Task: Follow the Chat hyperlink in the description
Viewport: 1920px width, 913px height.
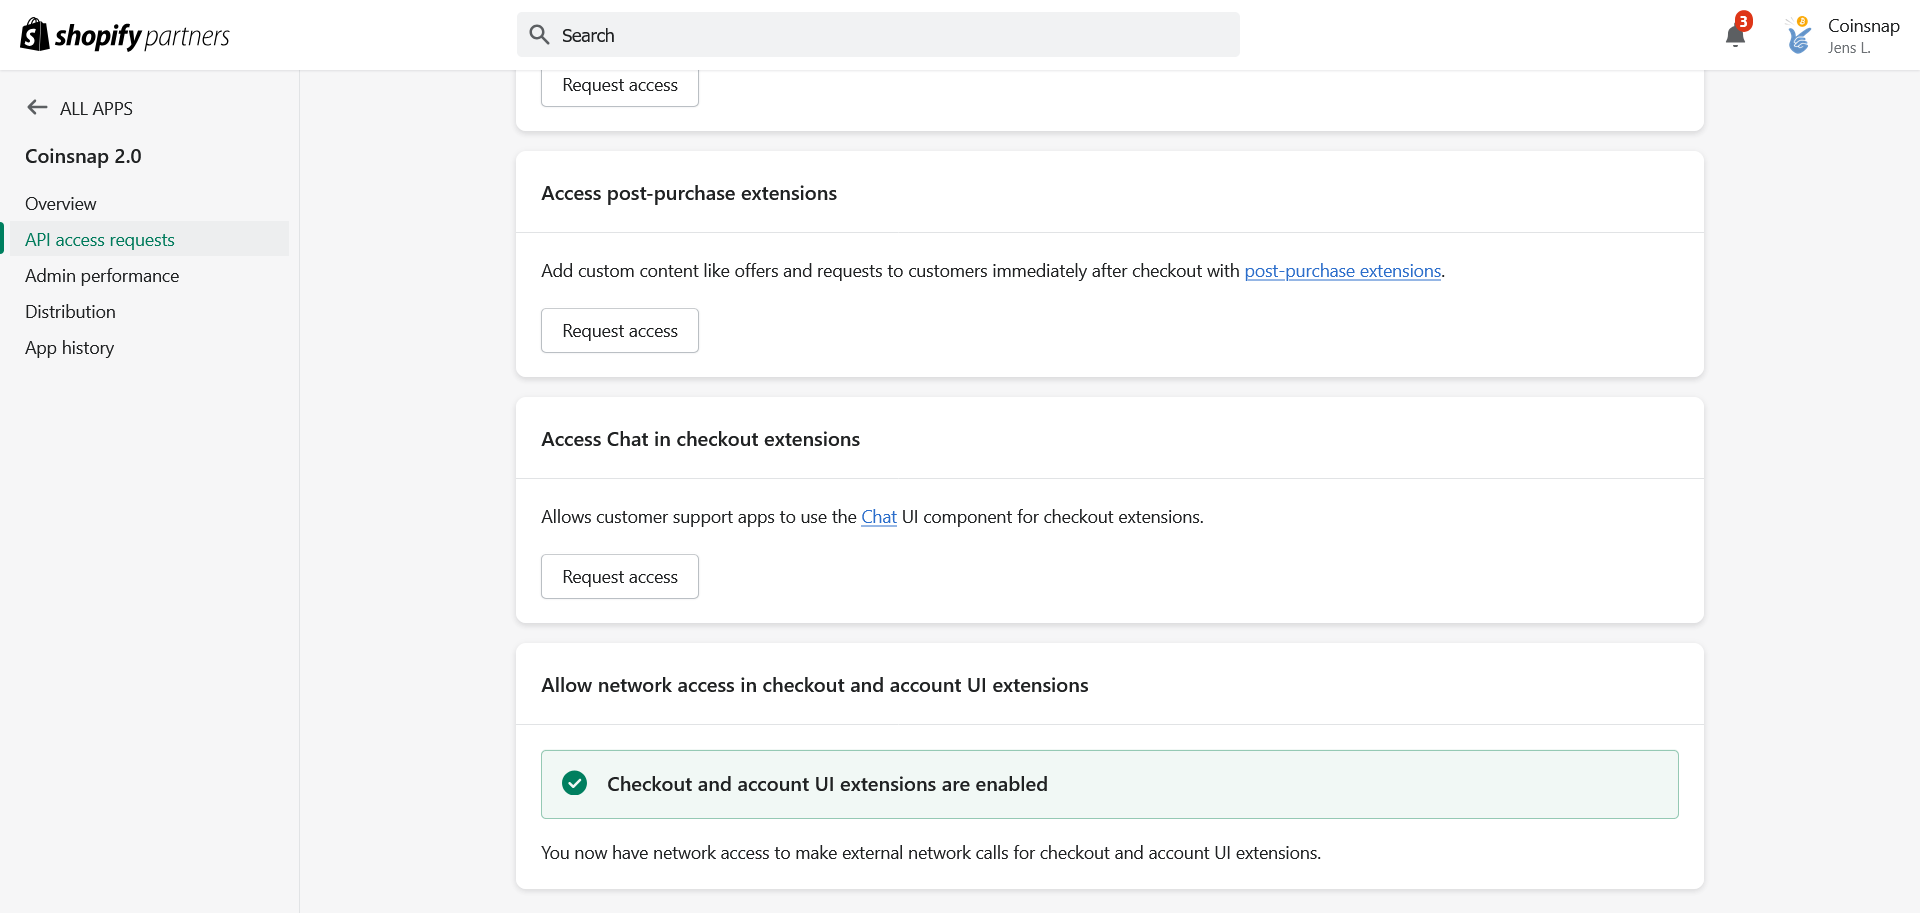Action: [878, 517]
